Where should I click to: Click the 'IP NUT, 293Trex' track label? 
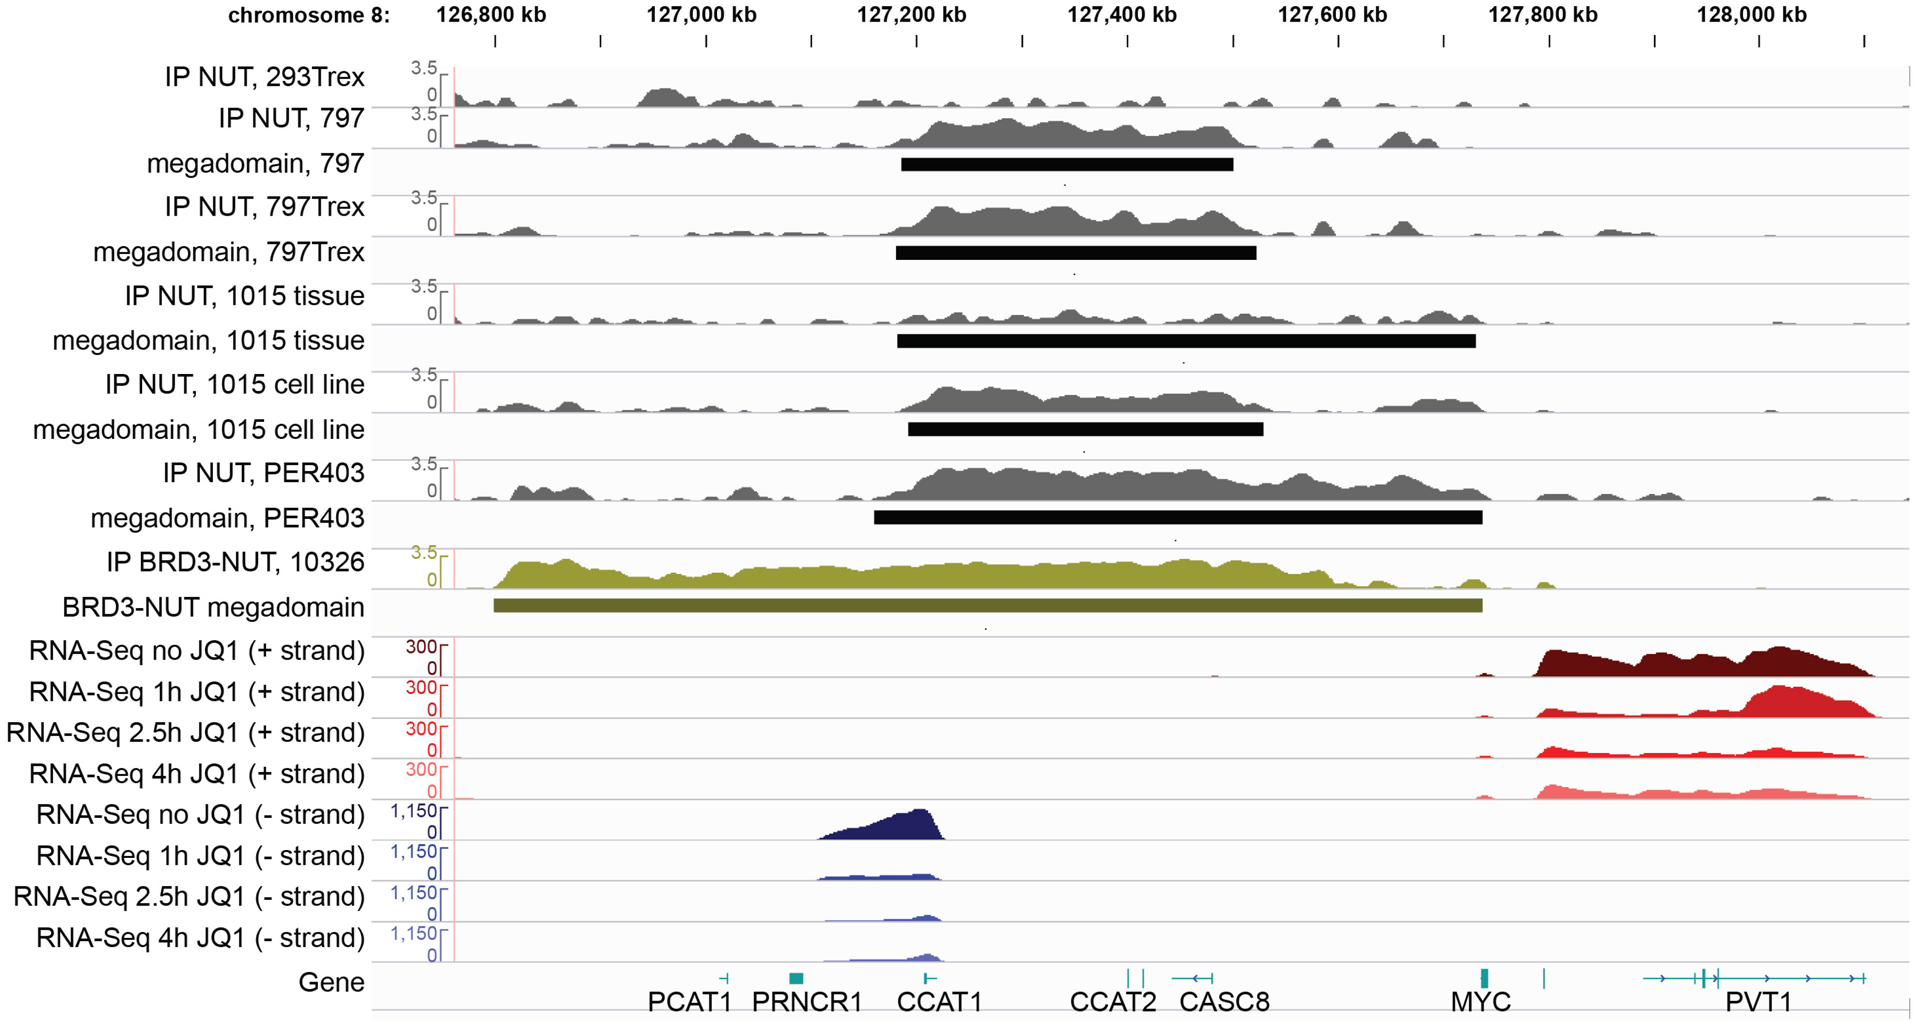[265, 77]
